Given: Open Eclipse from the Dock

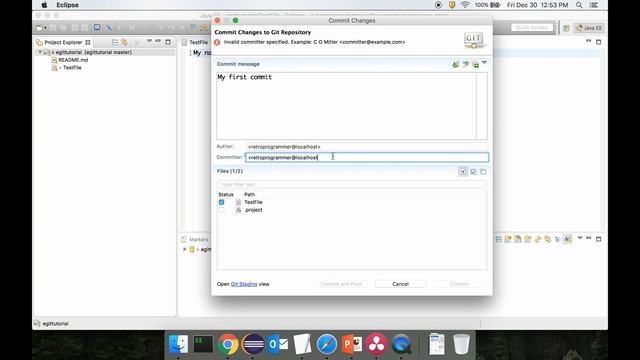Looking at the screenshot, I should [x=253, y=344].
